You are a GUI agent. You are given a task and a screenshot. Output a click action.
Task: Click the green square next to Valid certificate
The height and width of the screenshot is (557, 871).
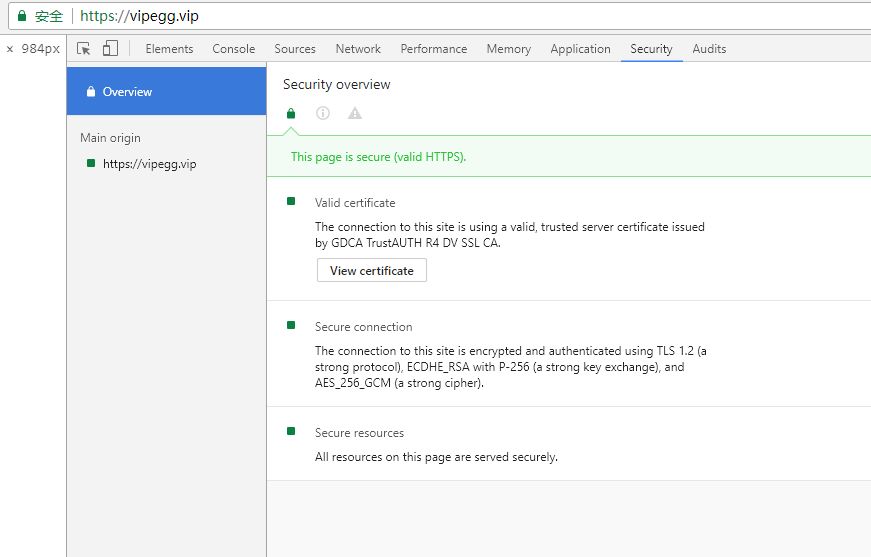pos(291,201)
